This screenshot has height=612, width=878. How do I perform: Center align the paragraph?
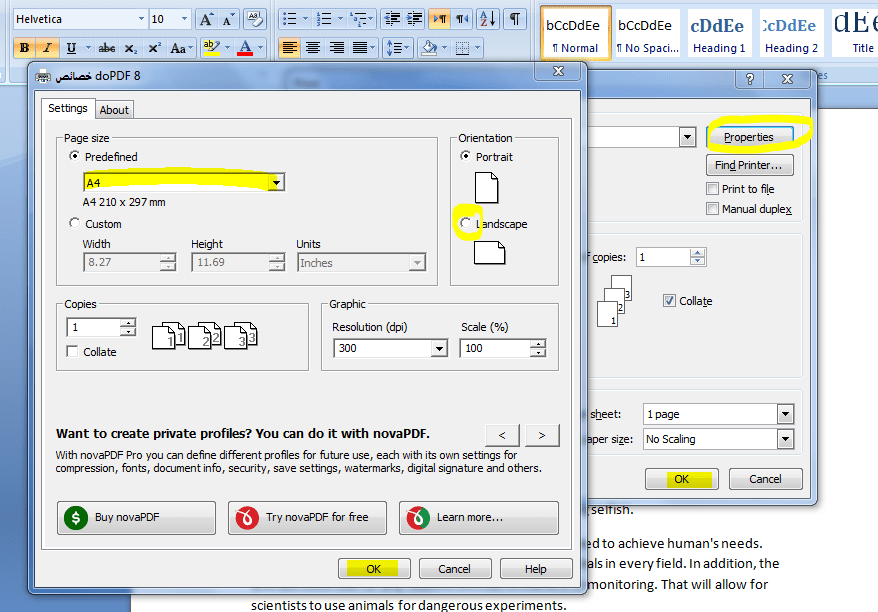pyautogui.click(x=313, y=48)
